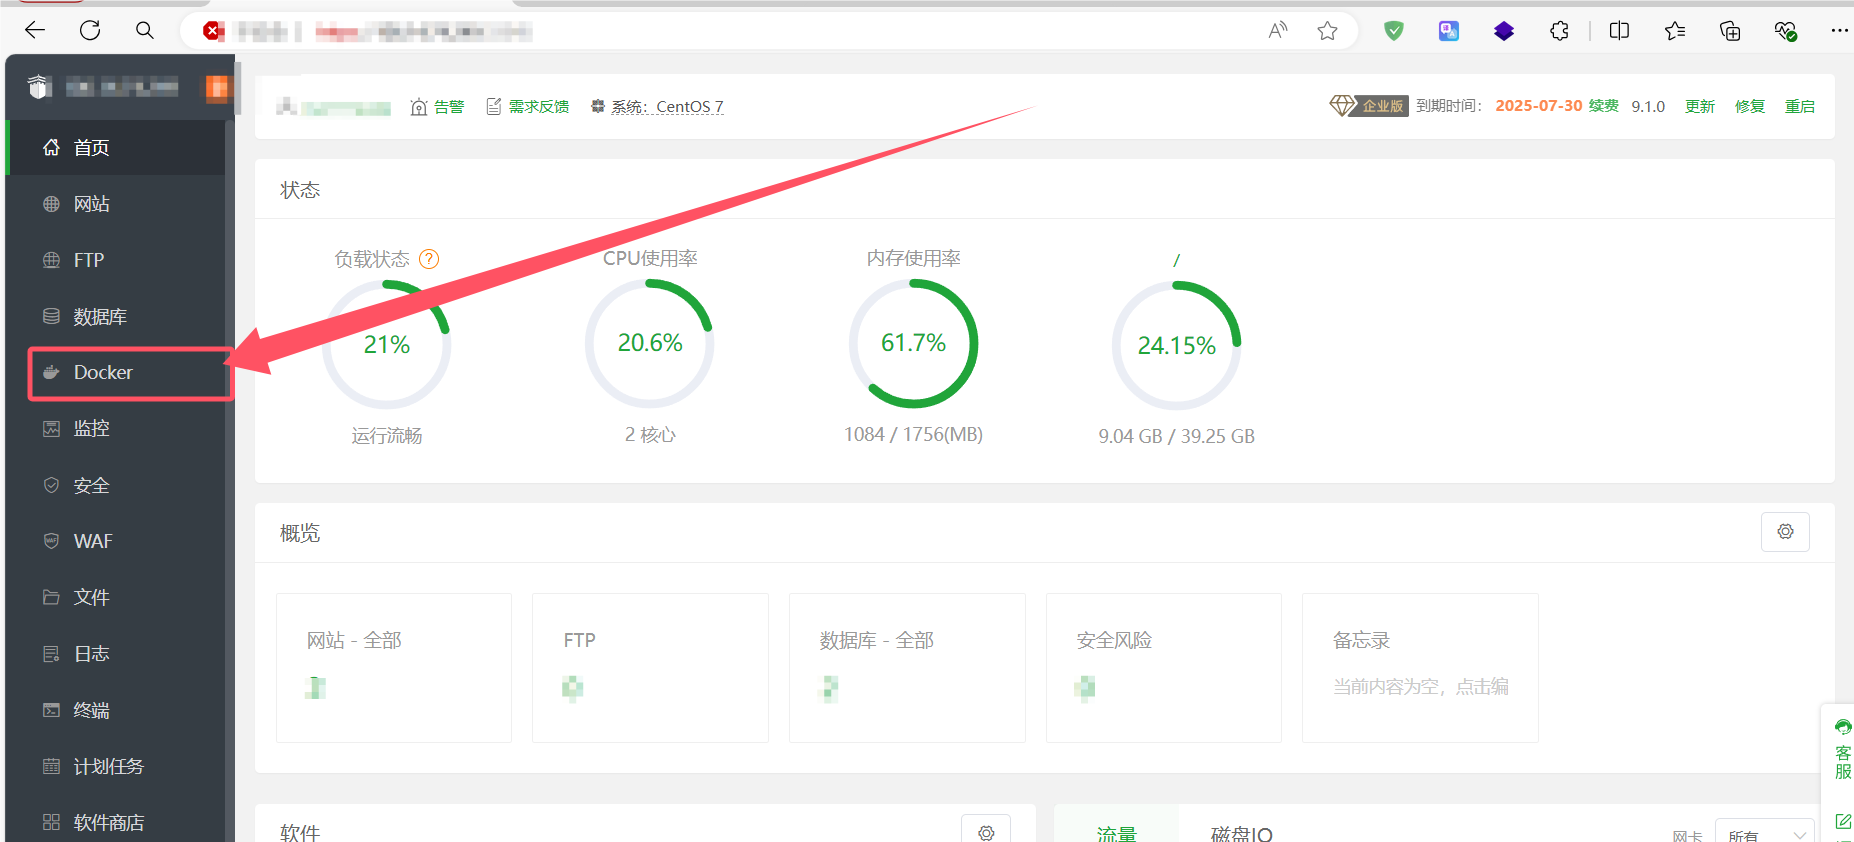Click the 需求反馈 feedback link
The width and height of the screenshot is (1854, 842).
[x=527, y=107]
